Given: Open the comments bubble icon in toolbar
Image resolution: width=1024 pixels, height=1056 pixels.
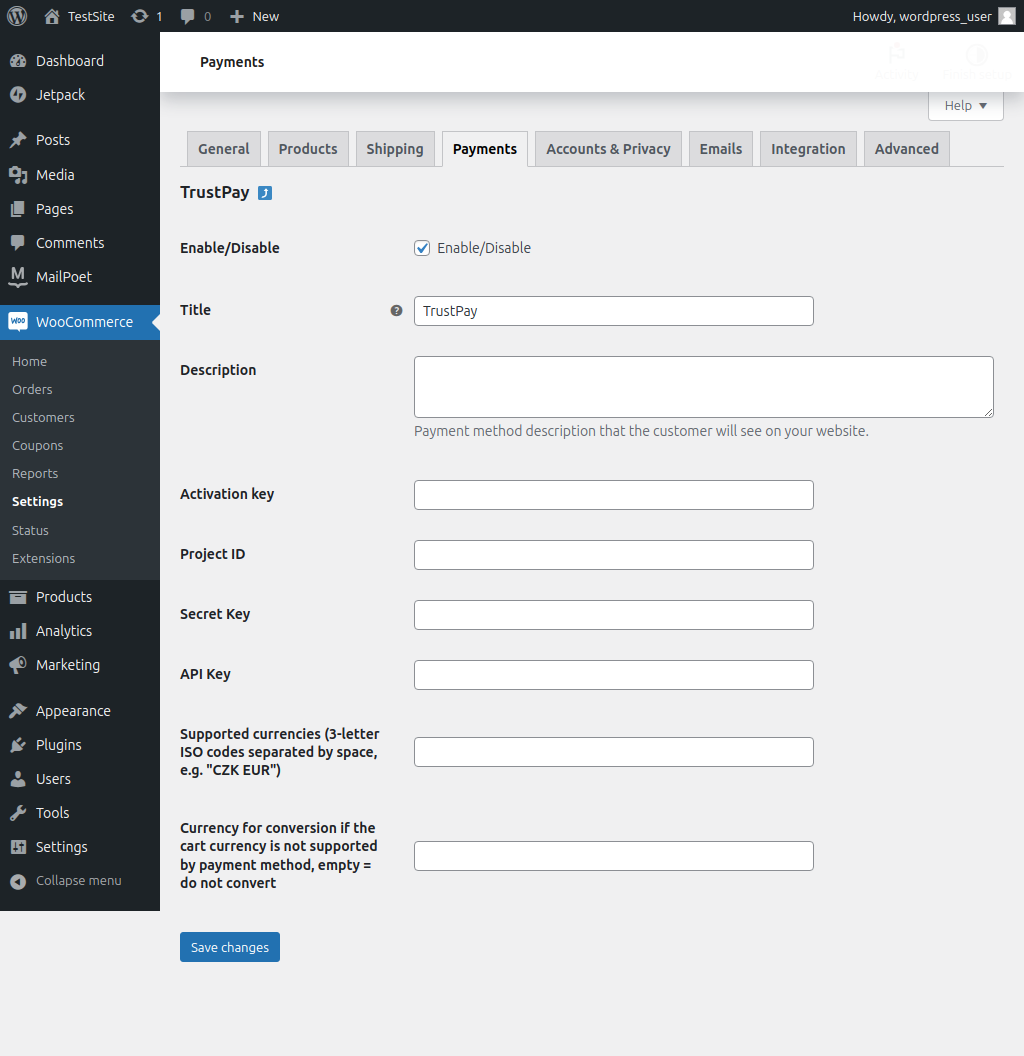Looking at the screenshot, I should [187, 16].
